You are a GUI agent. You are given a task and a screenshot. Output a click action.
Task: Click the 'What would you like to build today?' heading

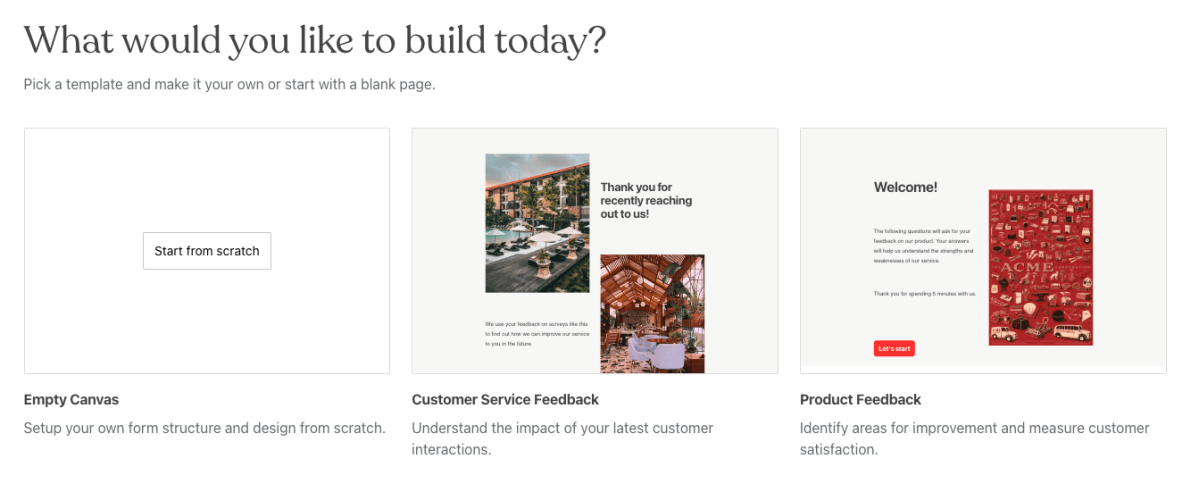[x=315, y=41]
